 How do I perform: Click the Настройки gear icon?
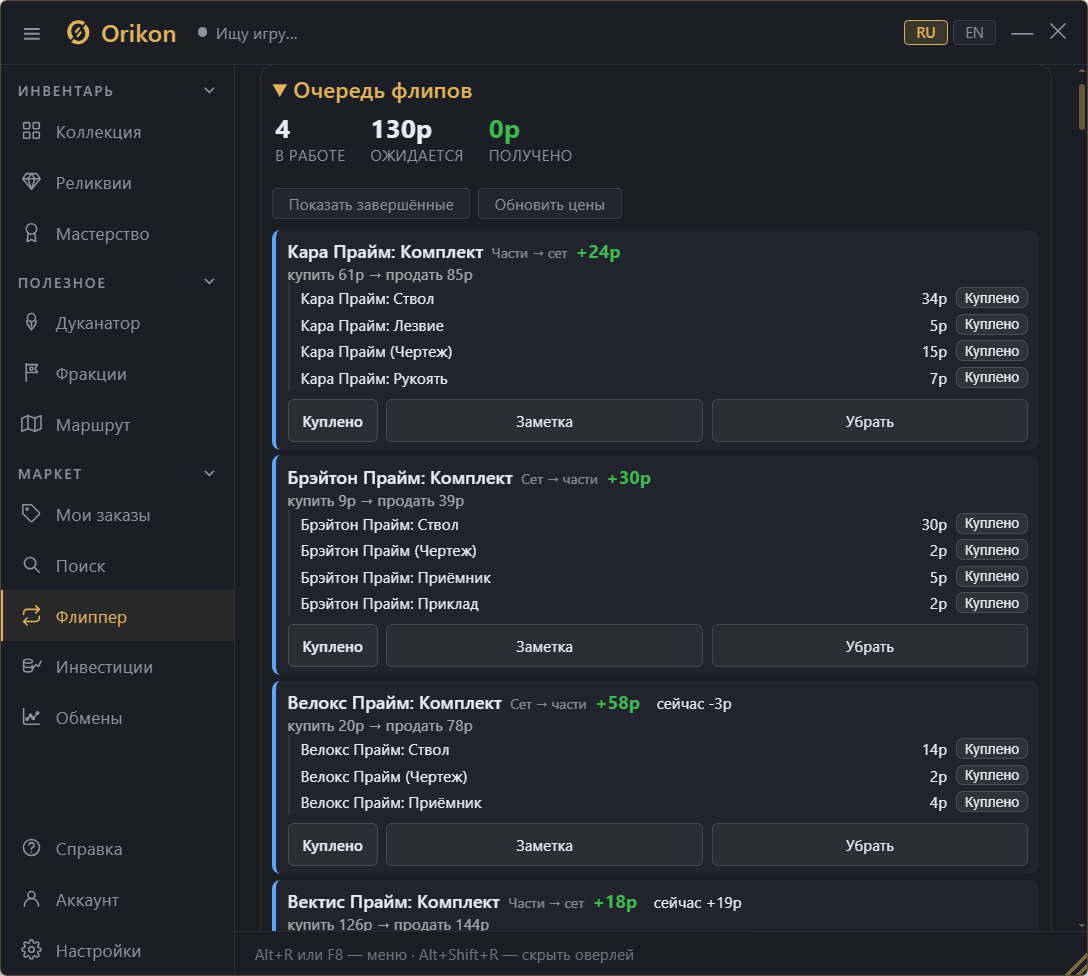coord(31,950)
